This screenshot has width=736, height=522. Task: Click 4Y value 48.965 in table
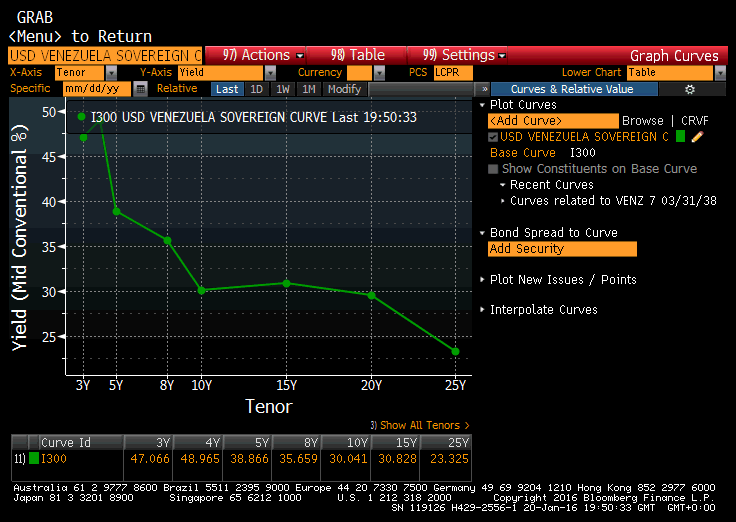pos(200,459)
